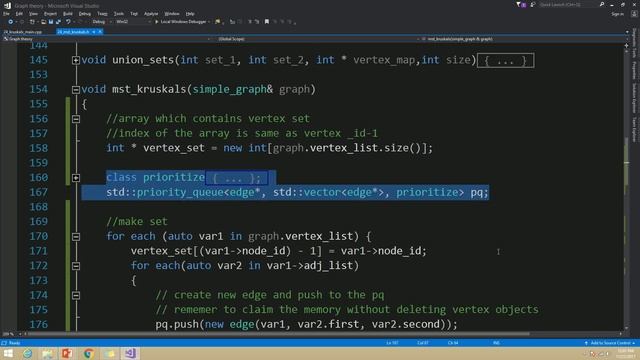Click the collapsed { ... } box on line 145

[505, 61]
